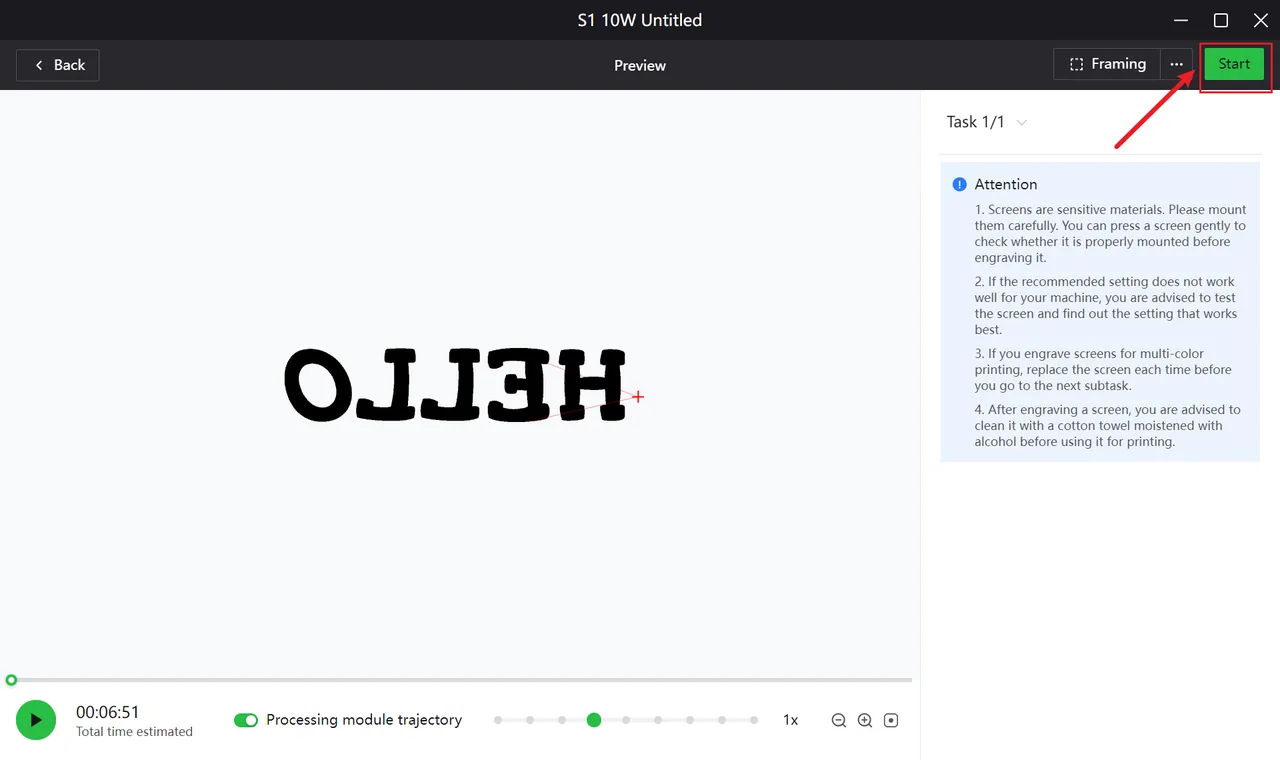
Task: Play the processing preview simulation
Action: pos(36,720)
